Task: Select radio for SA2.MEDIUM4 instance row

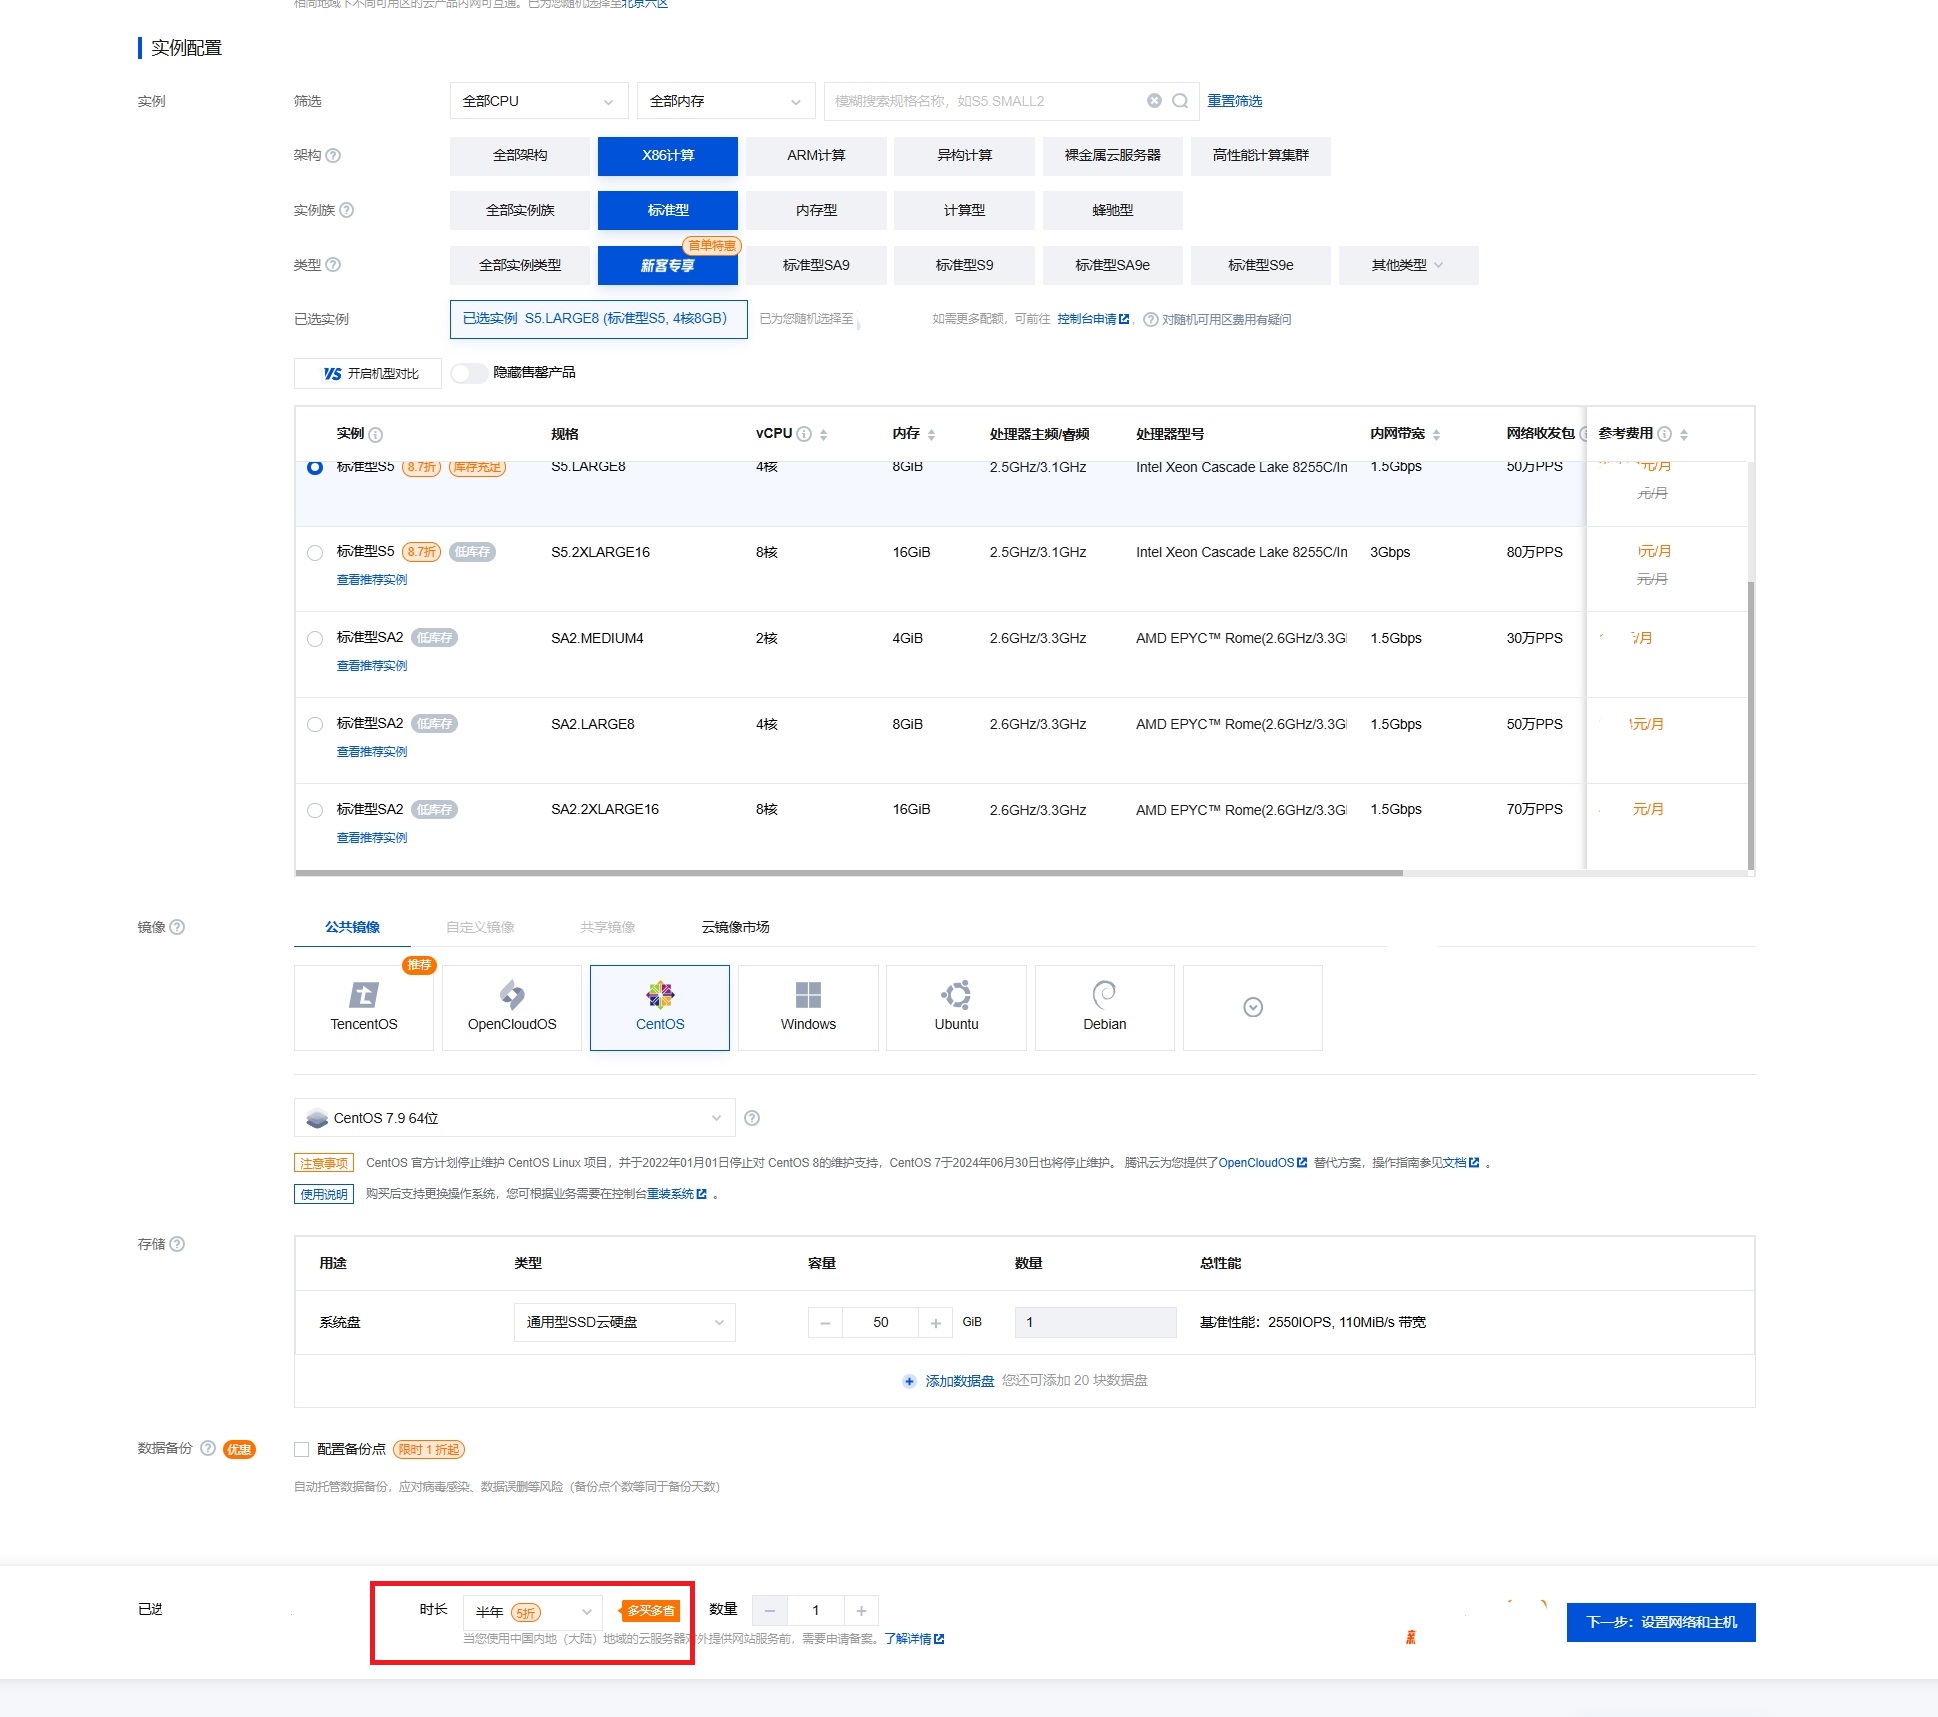Action: point(315,639)
